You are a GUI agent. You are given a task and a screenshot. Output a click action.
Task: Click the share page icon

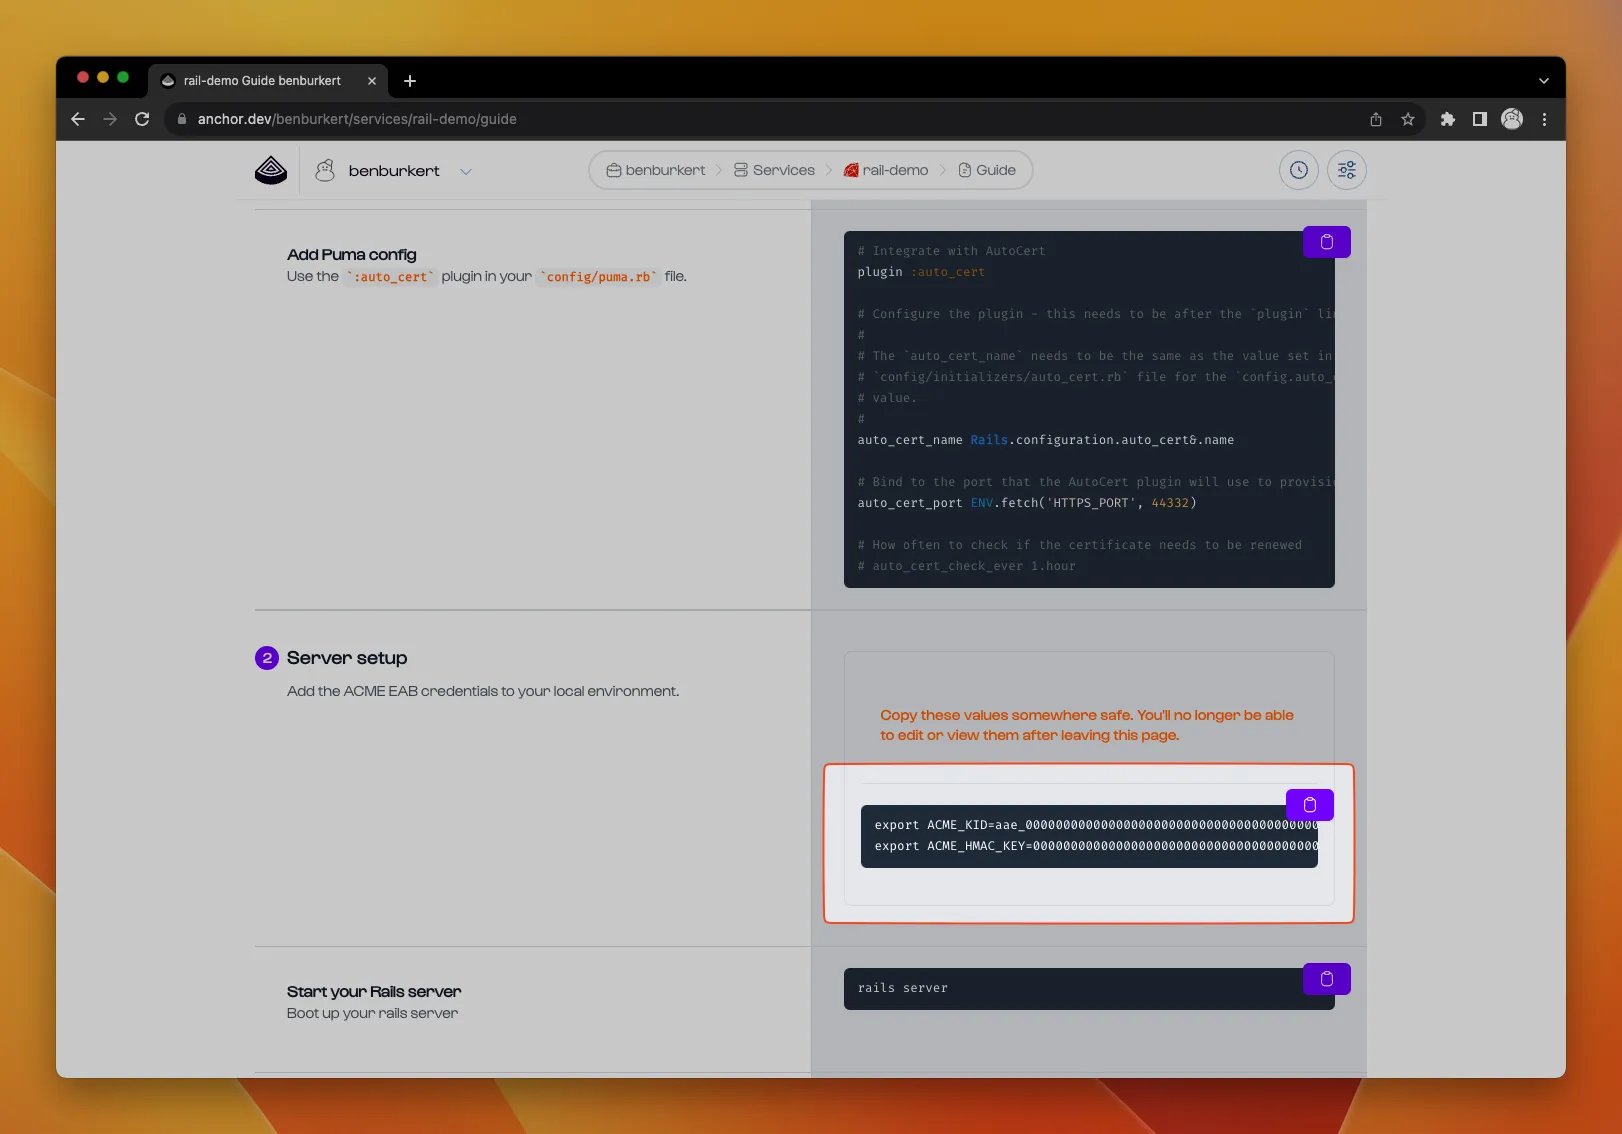coord(1376,119)
